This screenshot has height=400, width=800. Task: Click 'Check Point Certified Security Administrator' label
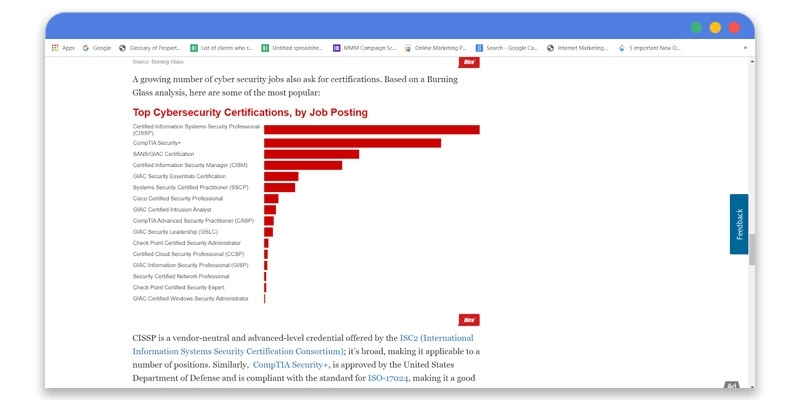[187, 243]
